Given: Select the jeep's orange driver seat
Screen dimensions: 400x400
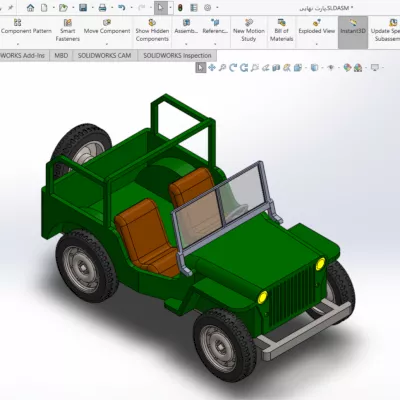Looking at the screenshot, I should click(146, 237).
